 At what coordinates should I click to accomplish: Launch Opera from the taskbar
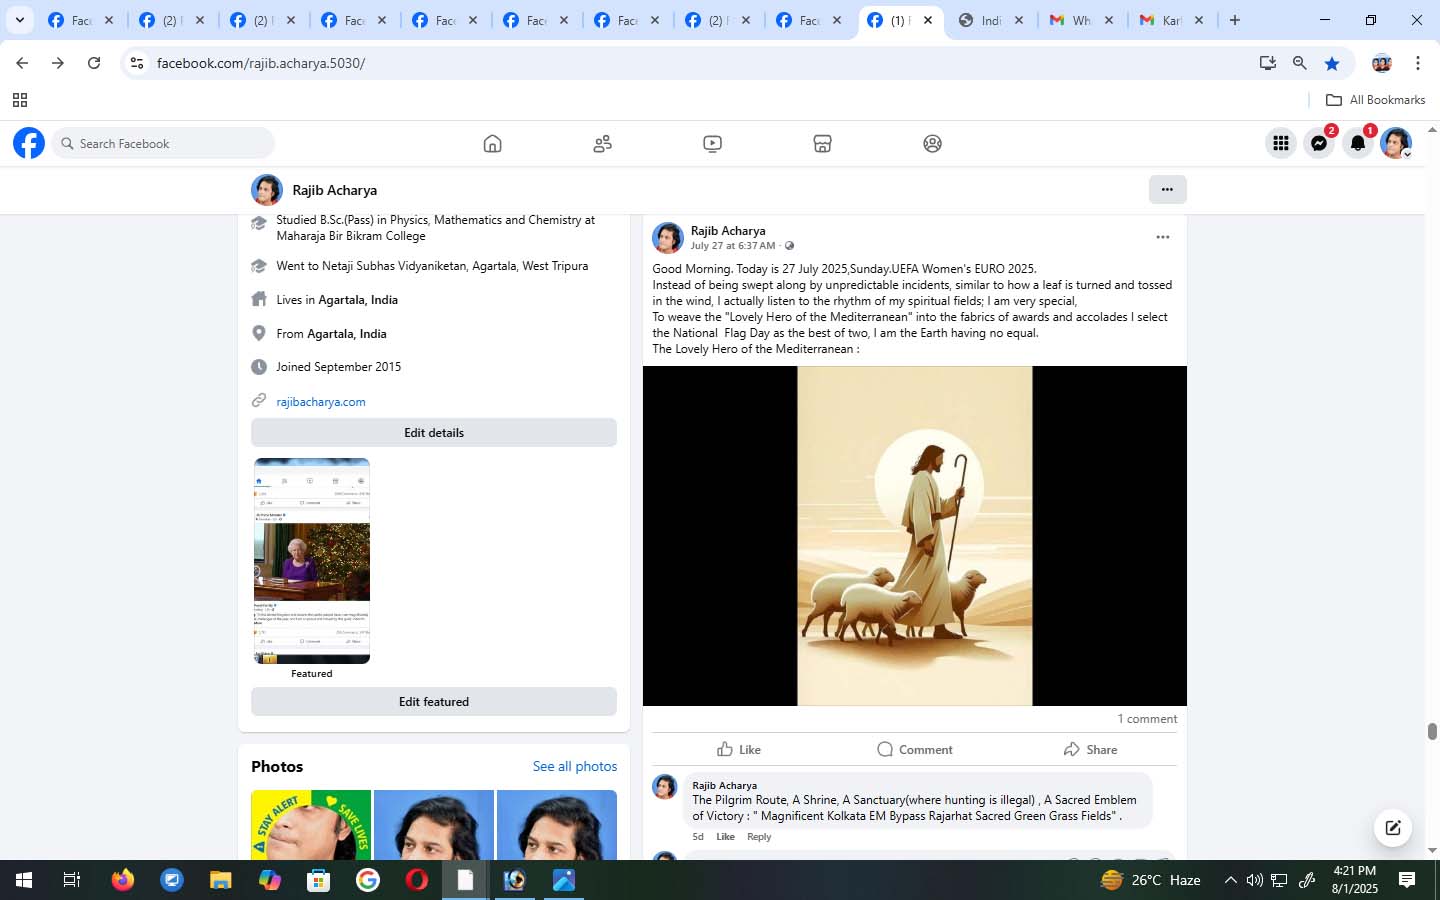pos(417,880)
